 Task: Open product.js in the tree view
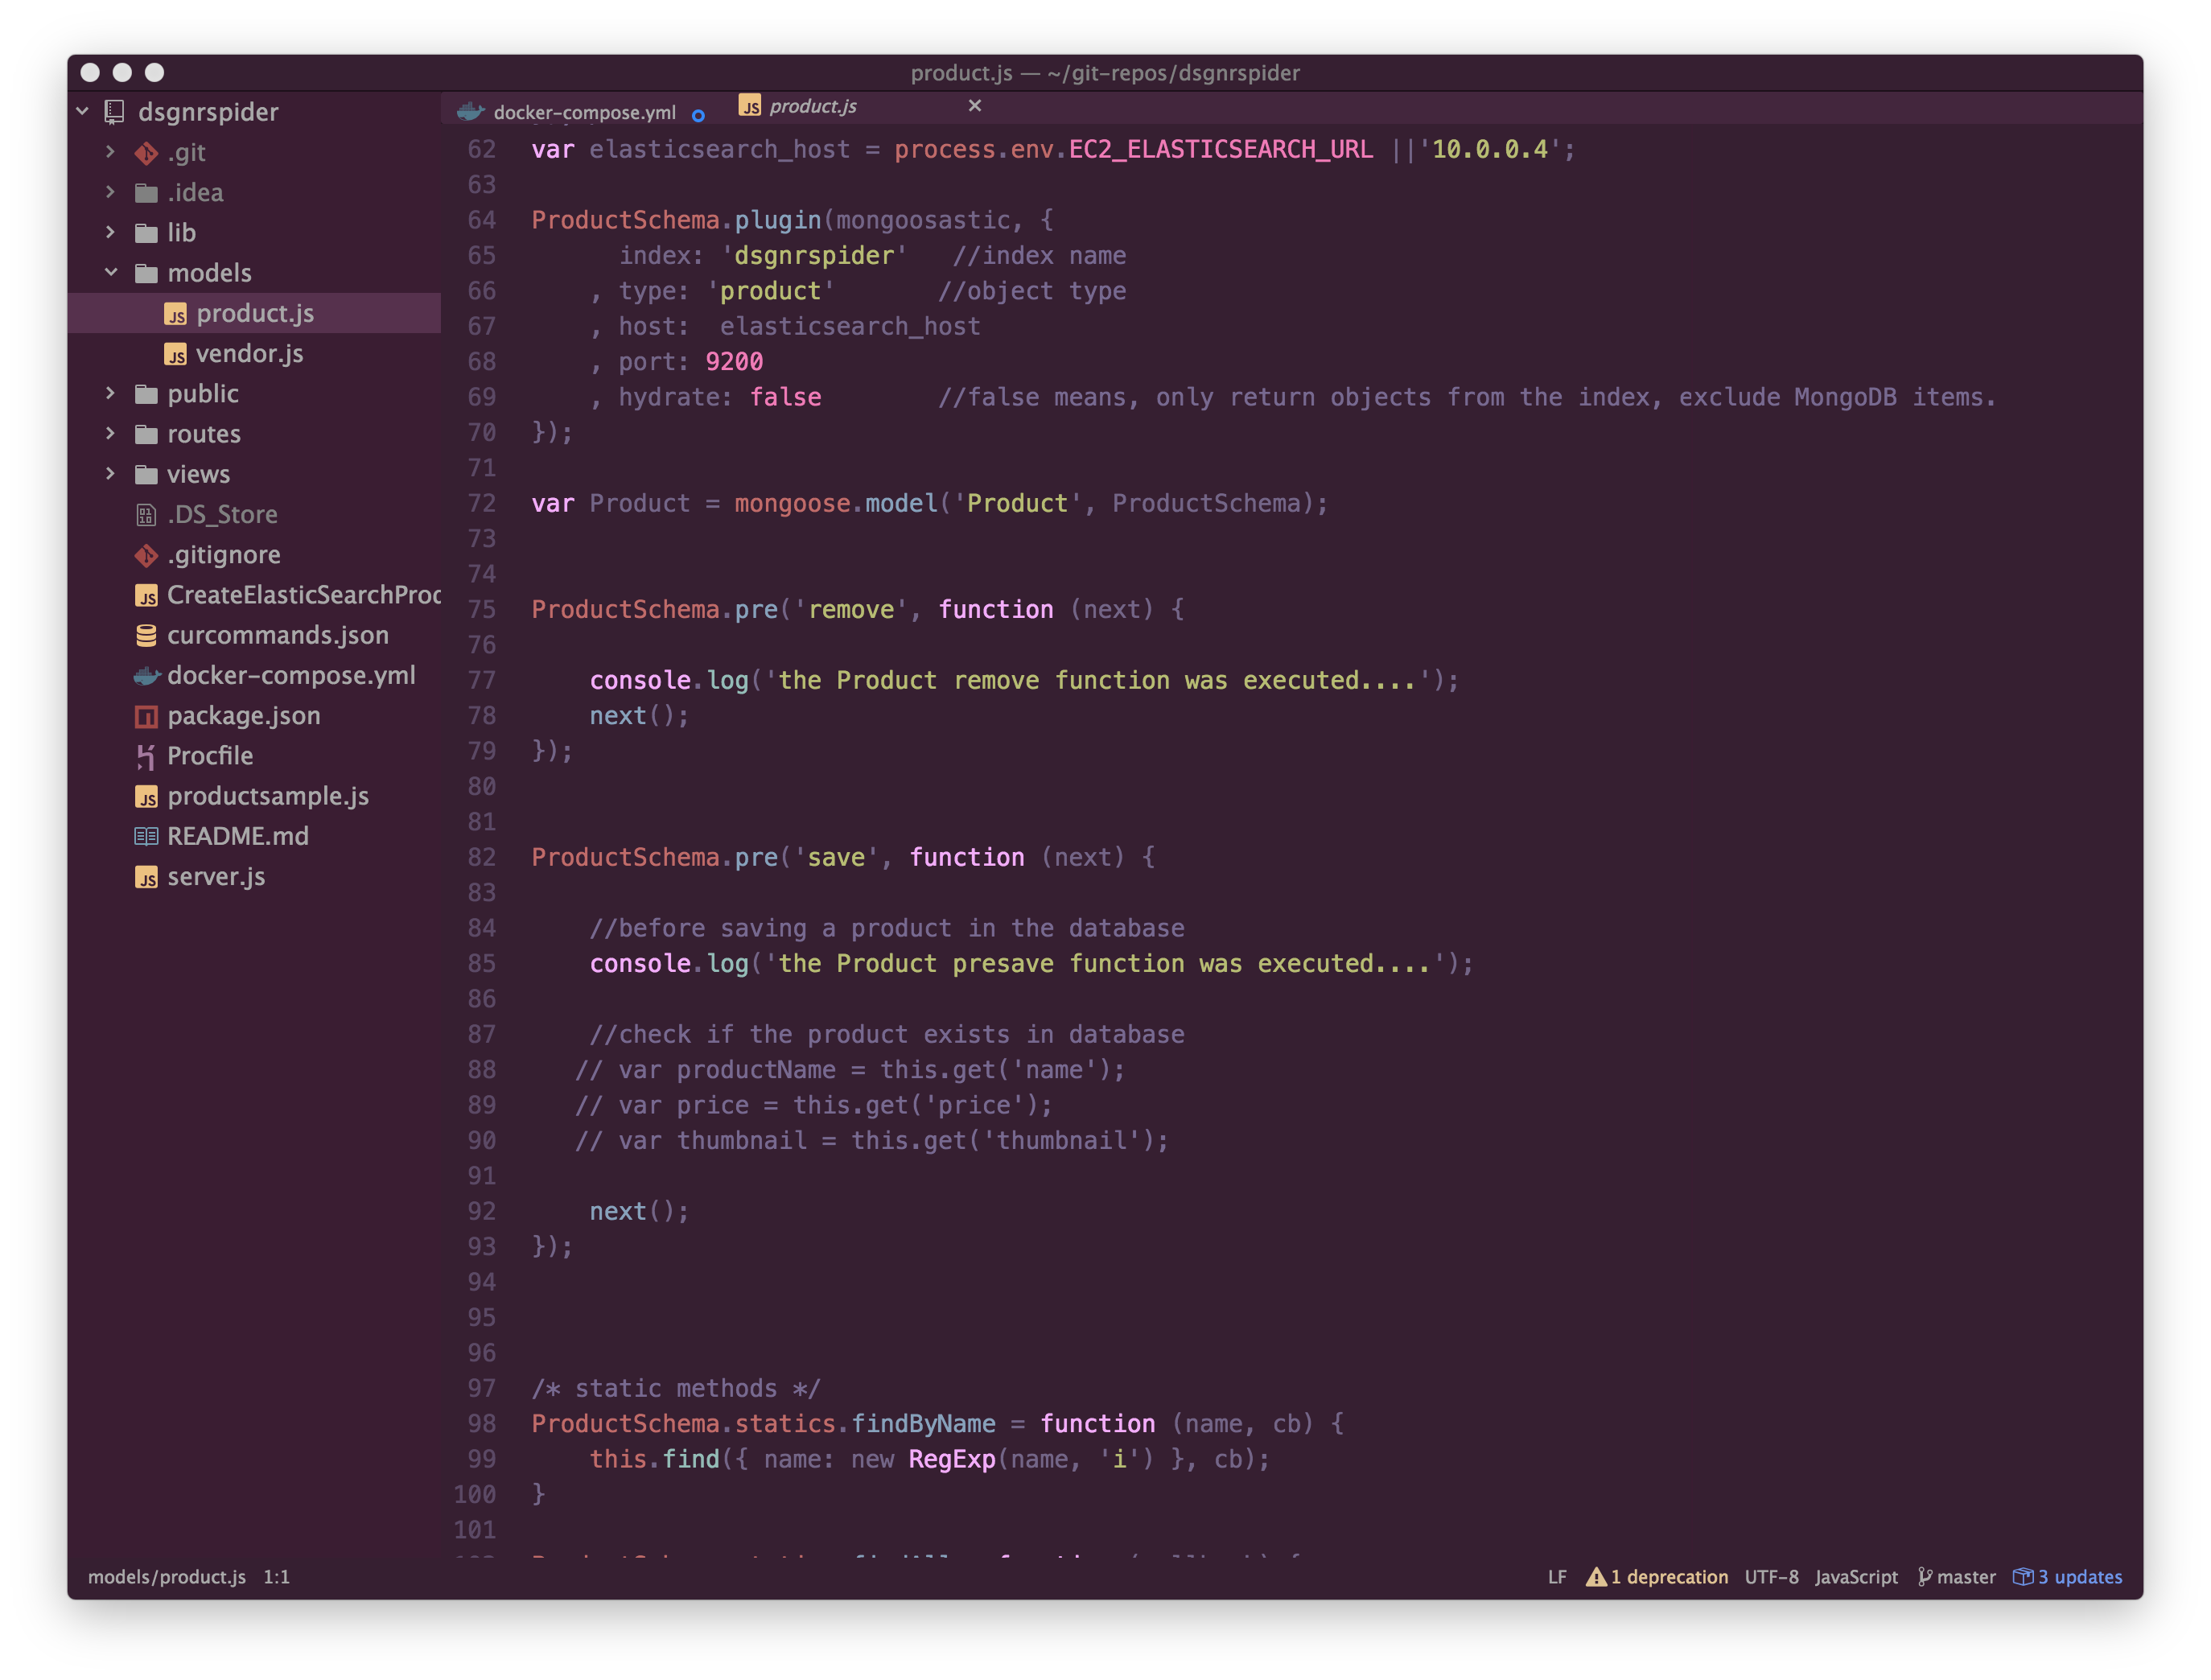254,313
